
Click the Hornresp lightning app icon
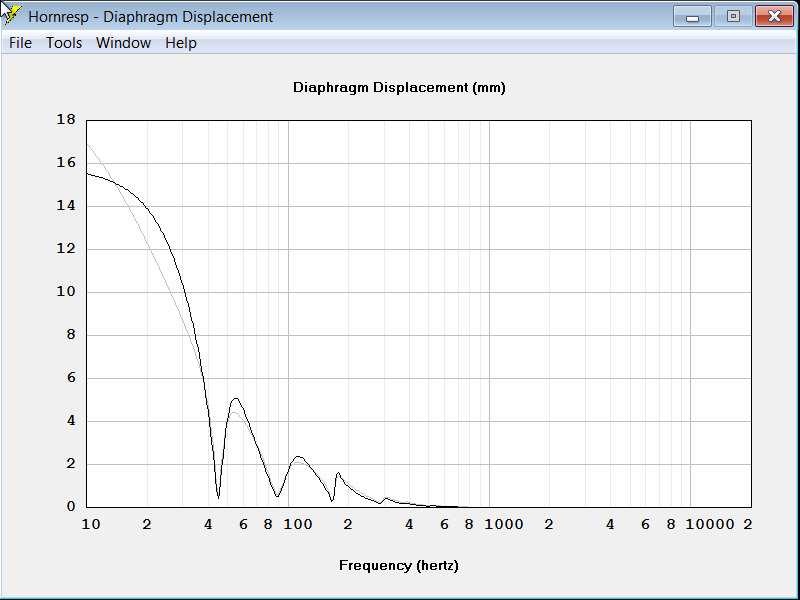click(11, 15)
